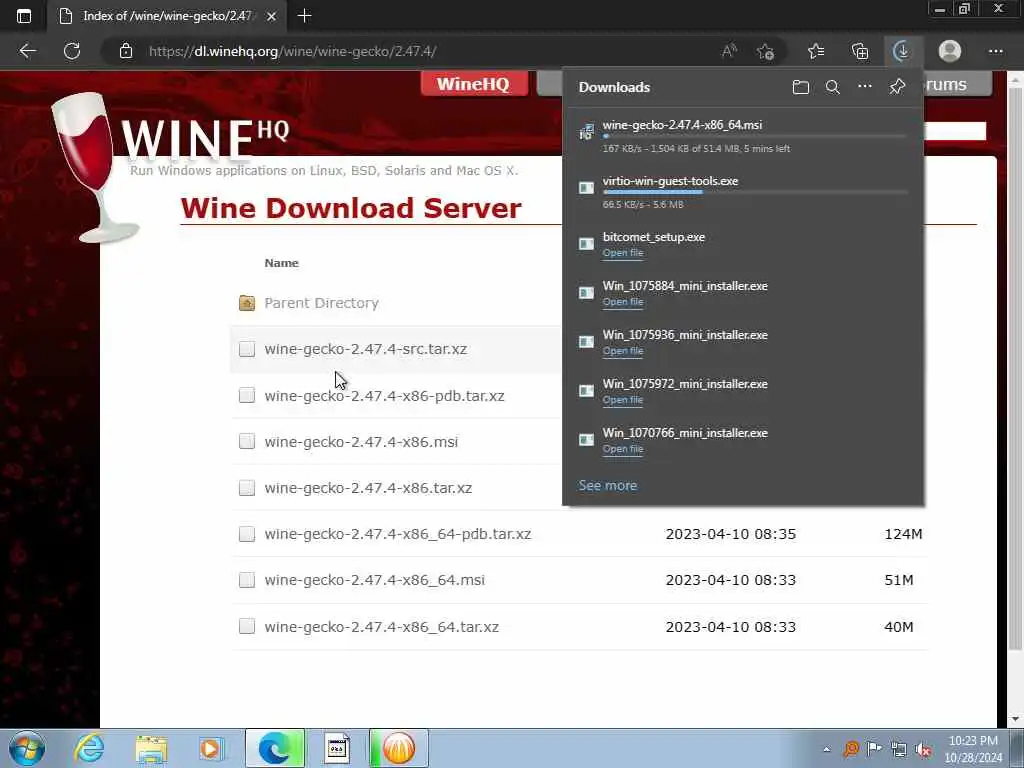Open file for Win_1070766_mini_installer.exe

click(x=623, y=449)
